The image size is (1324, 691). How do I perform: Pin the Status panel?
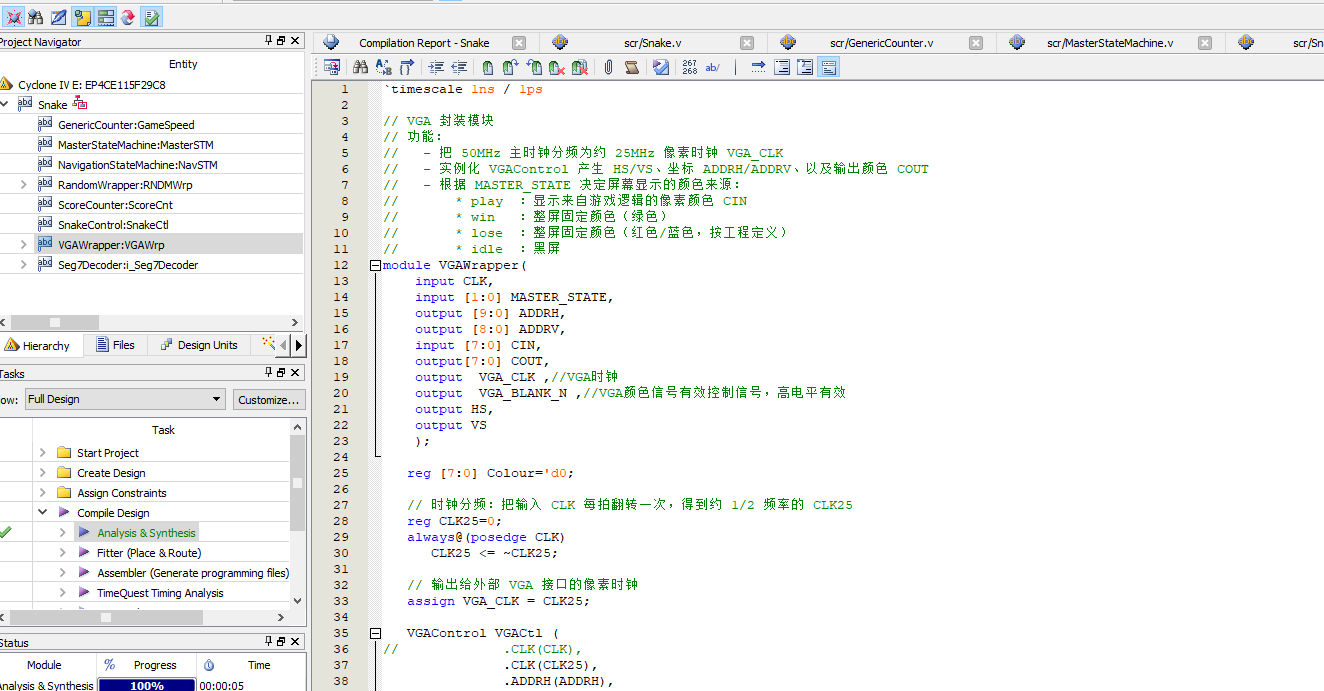[x=268, y=642]
